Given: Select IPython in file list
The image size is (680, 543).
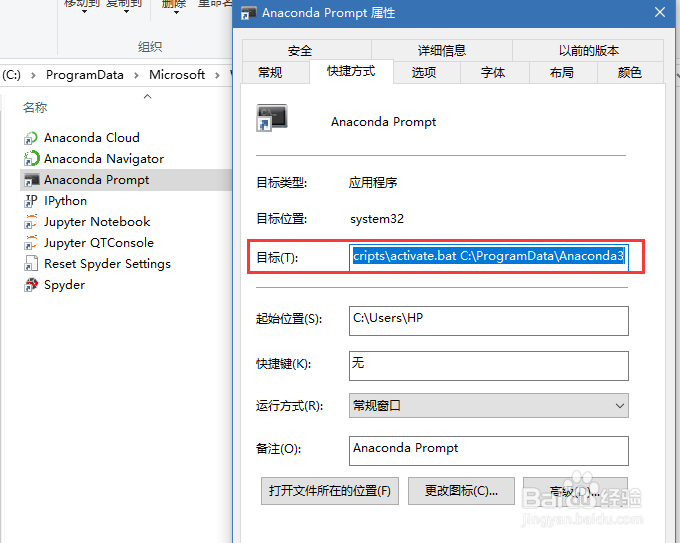Looking at the screenshot, I should coord(65,201).
